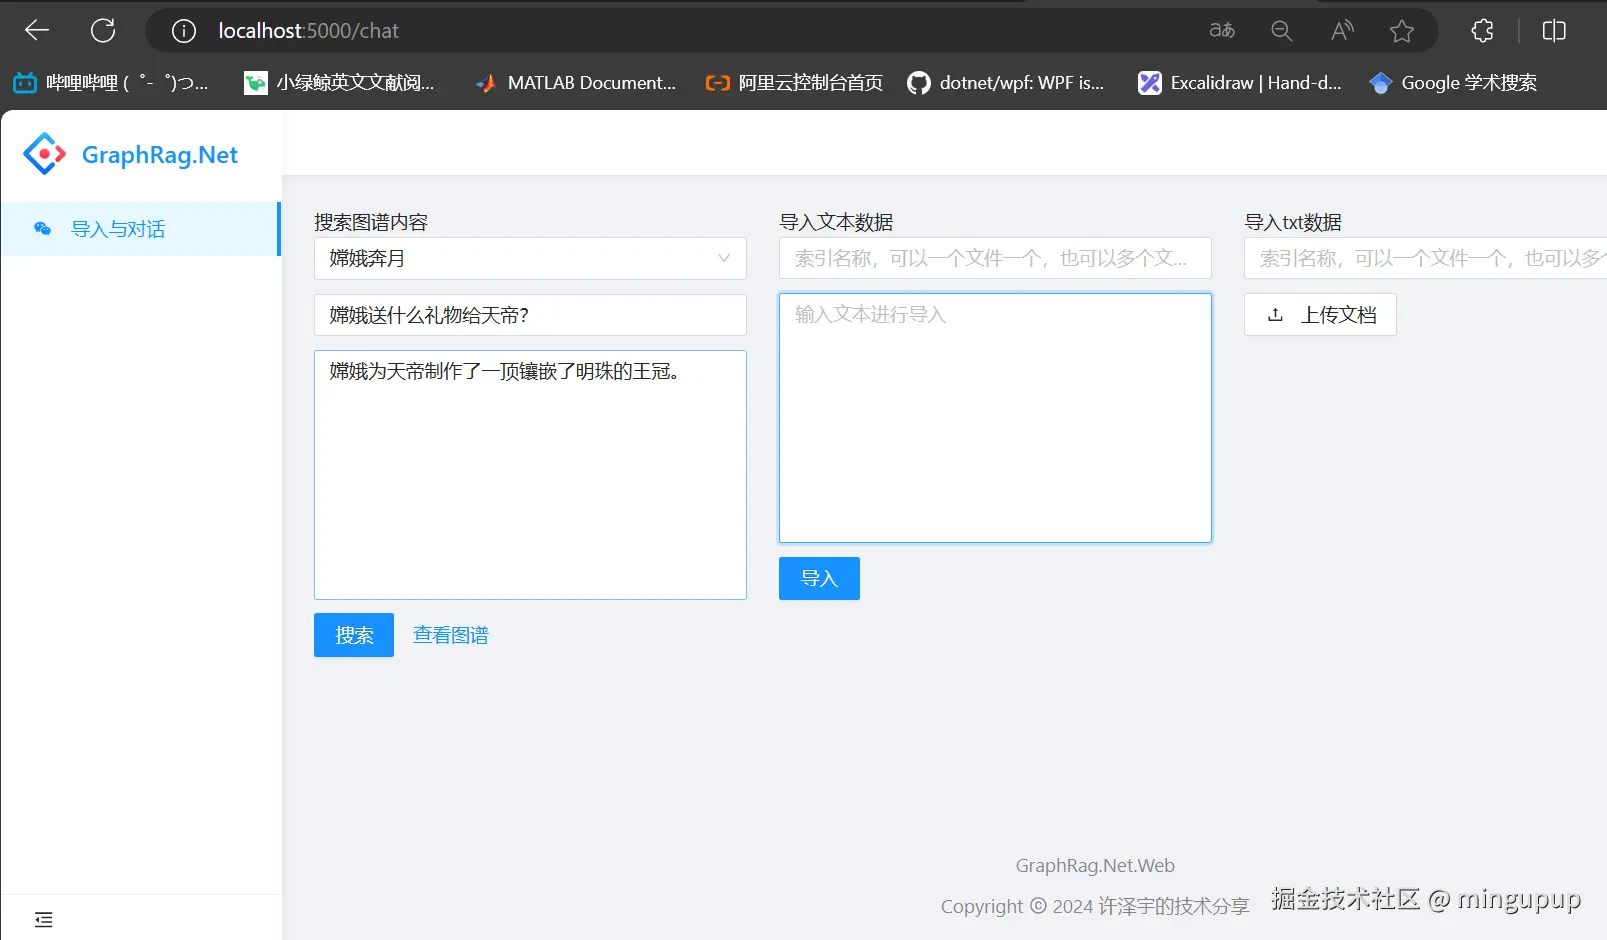The height and width of the screenshot is (940, 1607).
Task: Toggle the split screen browser icon
Action: coord(1554,31)
